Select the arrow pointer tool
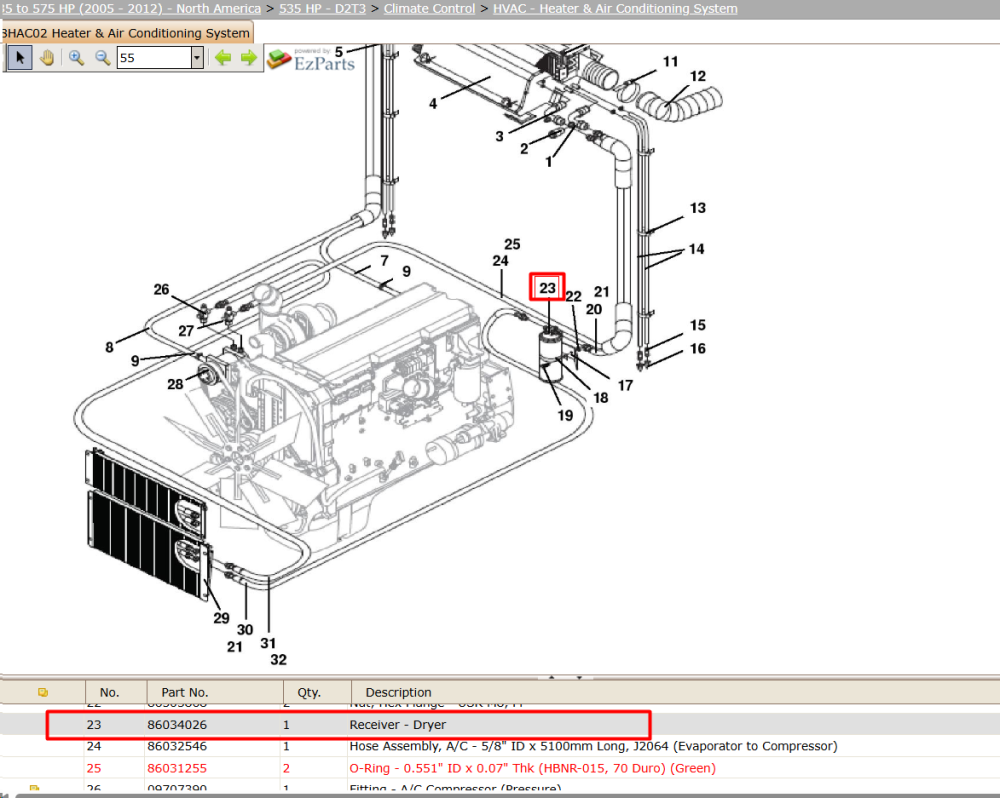This screenshot has width=1000, height=798. pos(20,58)
